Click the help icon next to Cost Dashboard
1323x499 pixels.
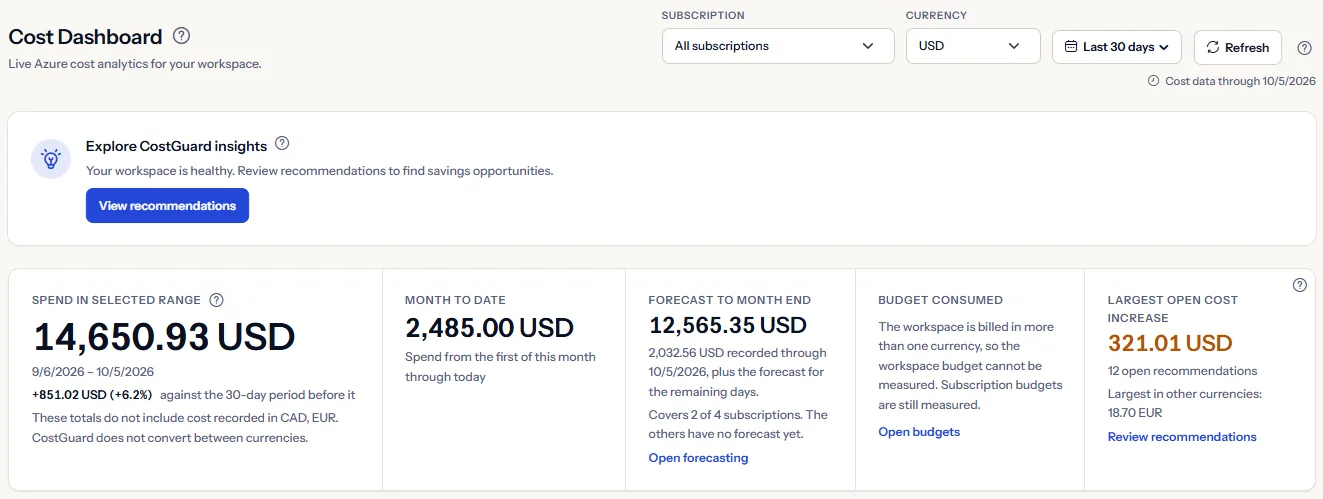pos(181,36)
